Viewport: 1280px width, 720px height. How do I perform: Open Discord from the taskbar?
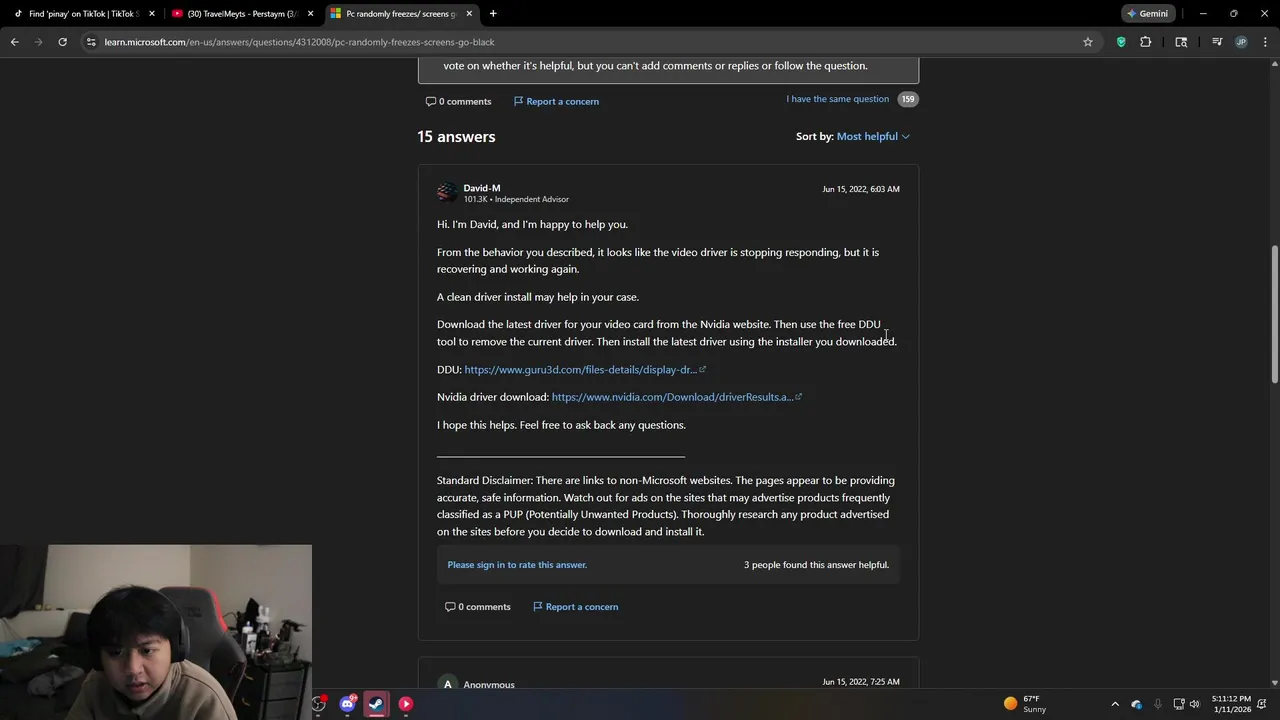pos(347,704)
